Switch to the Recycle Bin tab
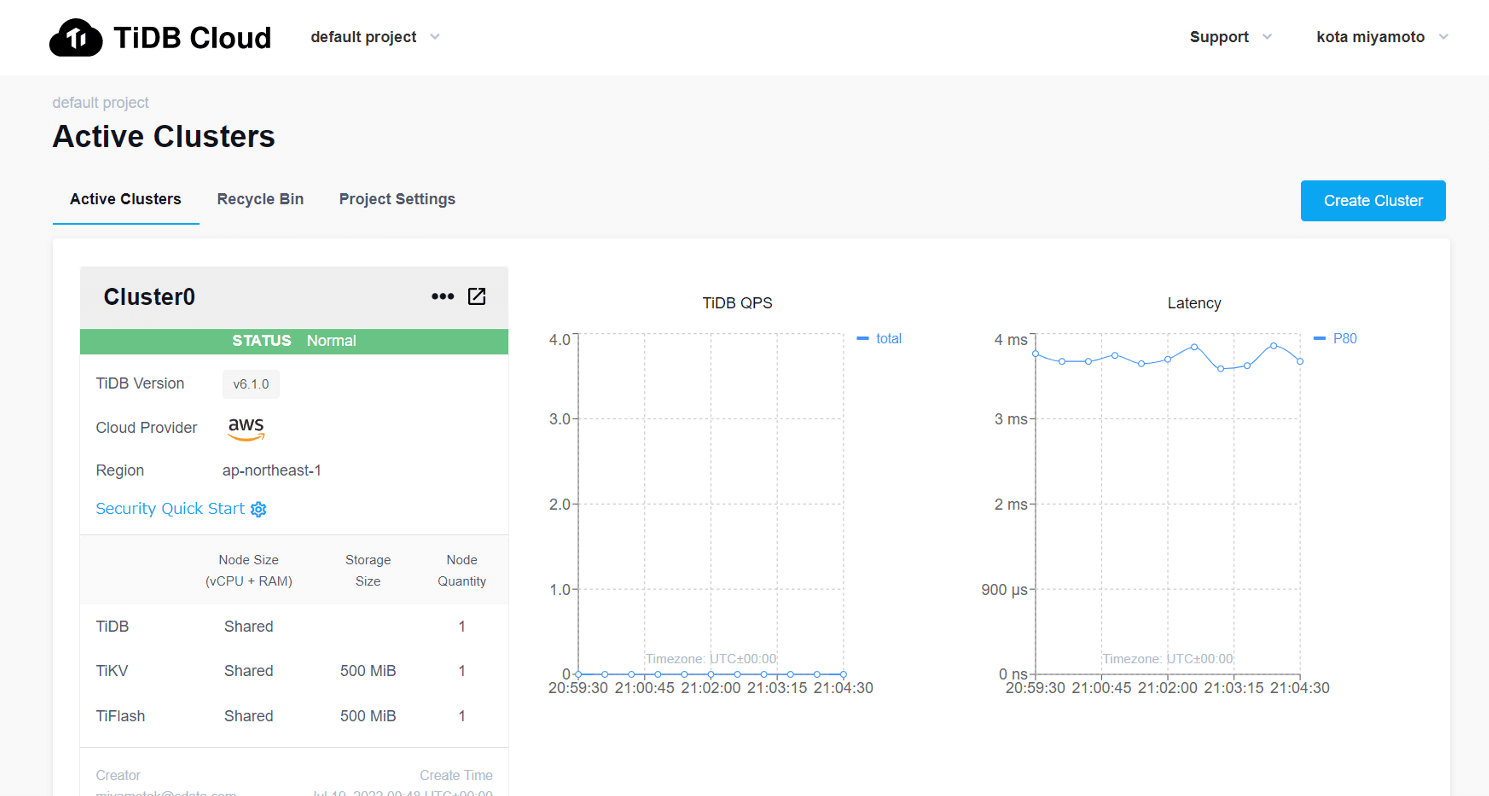 [x=260, y=199]
